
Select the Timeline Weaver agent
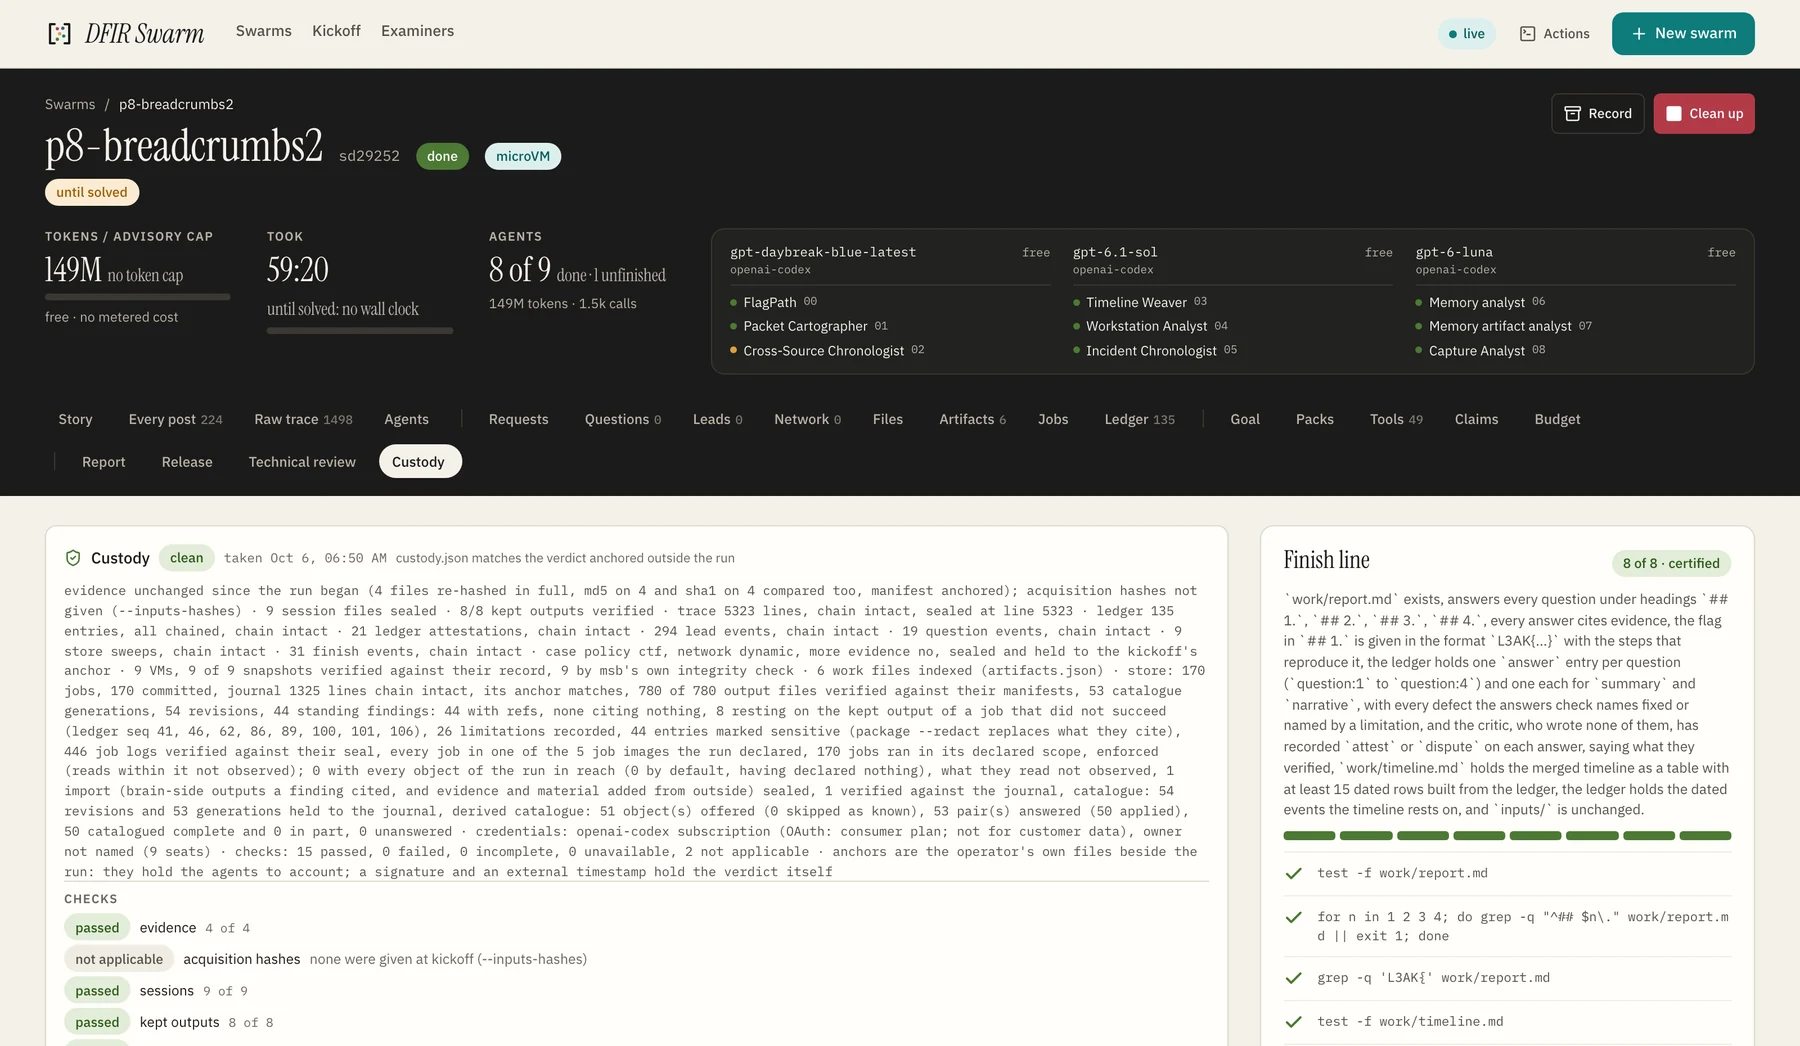tap(1140, 302)
